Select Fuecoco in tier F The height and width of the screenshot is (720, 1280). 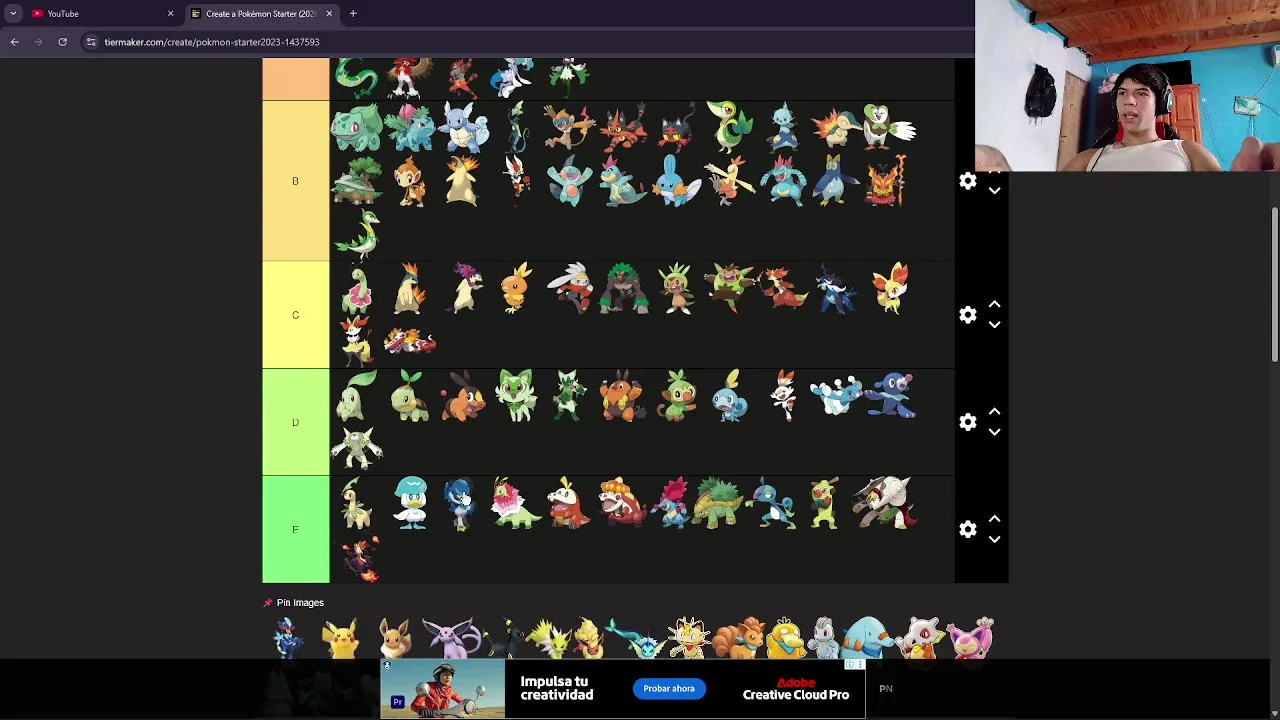click(570, 502)
